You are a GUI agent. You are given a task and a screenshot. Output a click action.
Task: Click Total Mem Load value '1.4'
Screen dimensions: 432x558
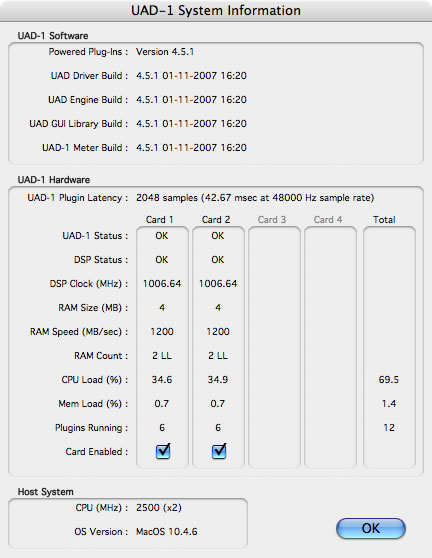389,404
